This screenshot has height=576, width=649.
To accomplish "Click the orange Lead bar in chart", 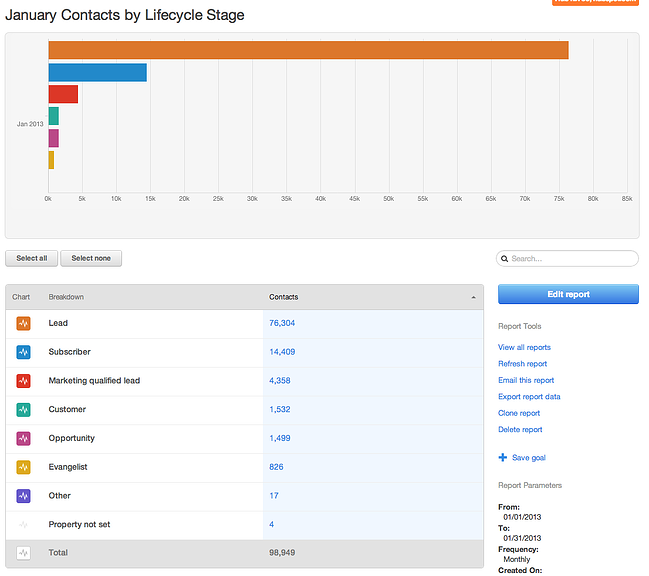I will [308, 50].
